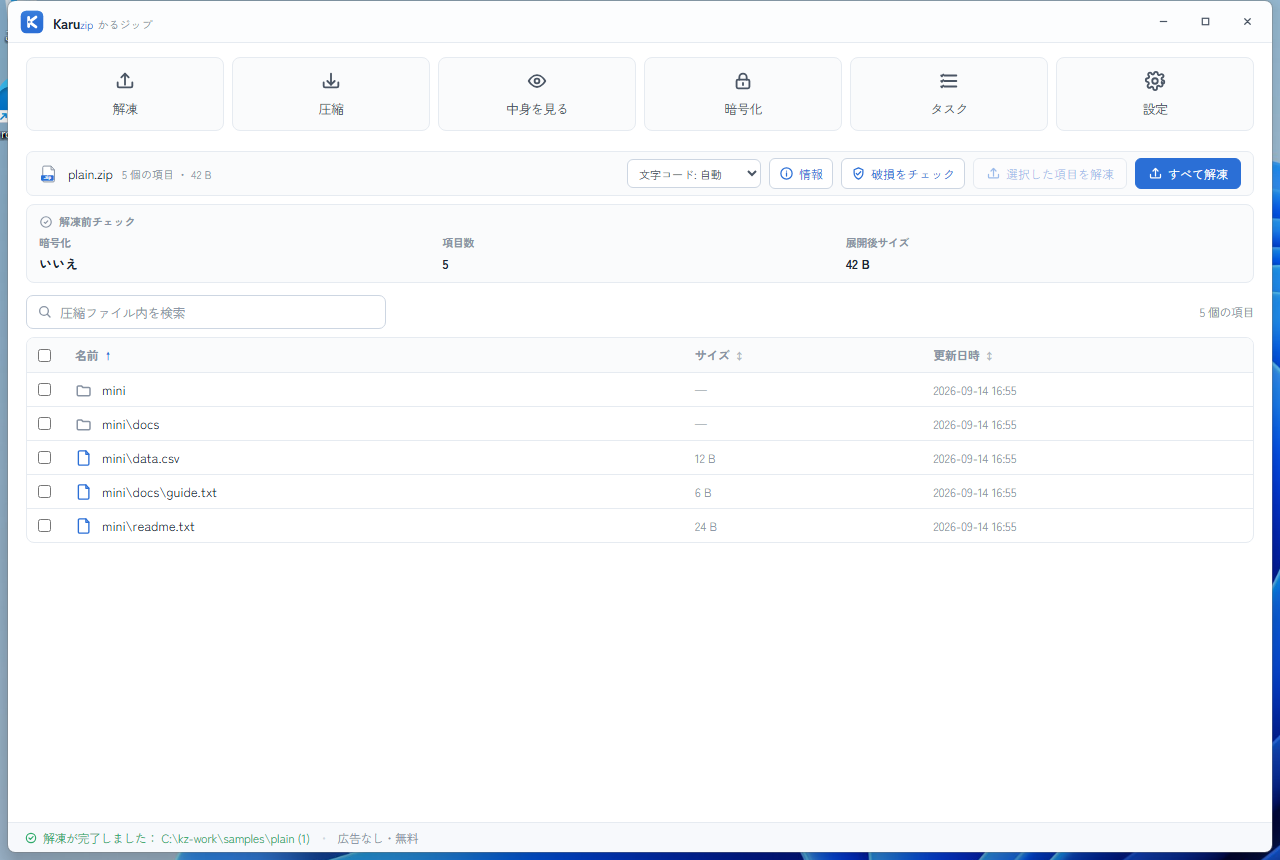Click the 解凍前チェック check-circle icon
This screenshot has width=1280, height=860.
[46, 222]
